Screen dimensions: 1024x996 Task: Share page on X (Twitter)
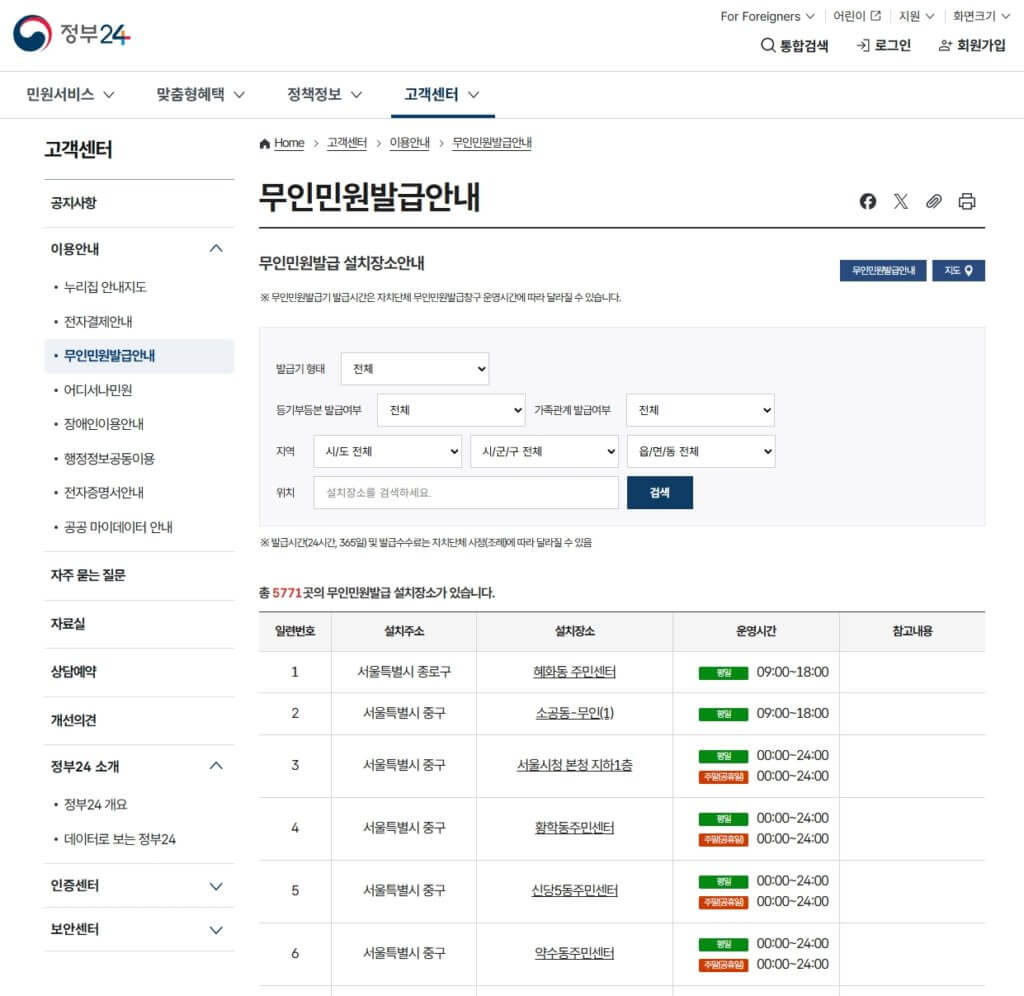(x=900, y=201)
